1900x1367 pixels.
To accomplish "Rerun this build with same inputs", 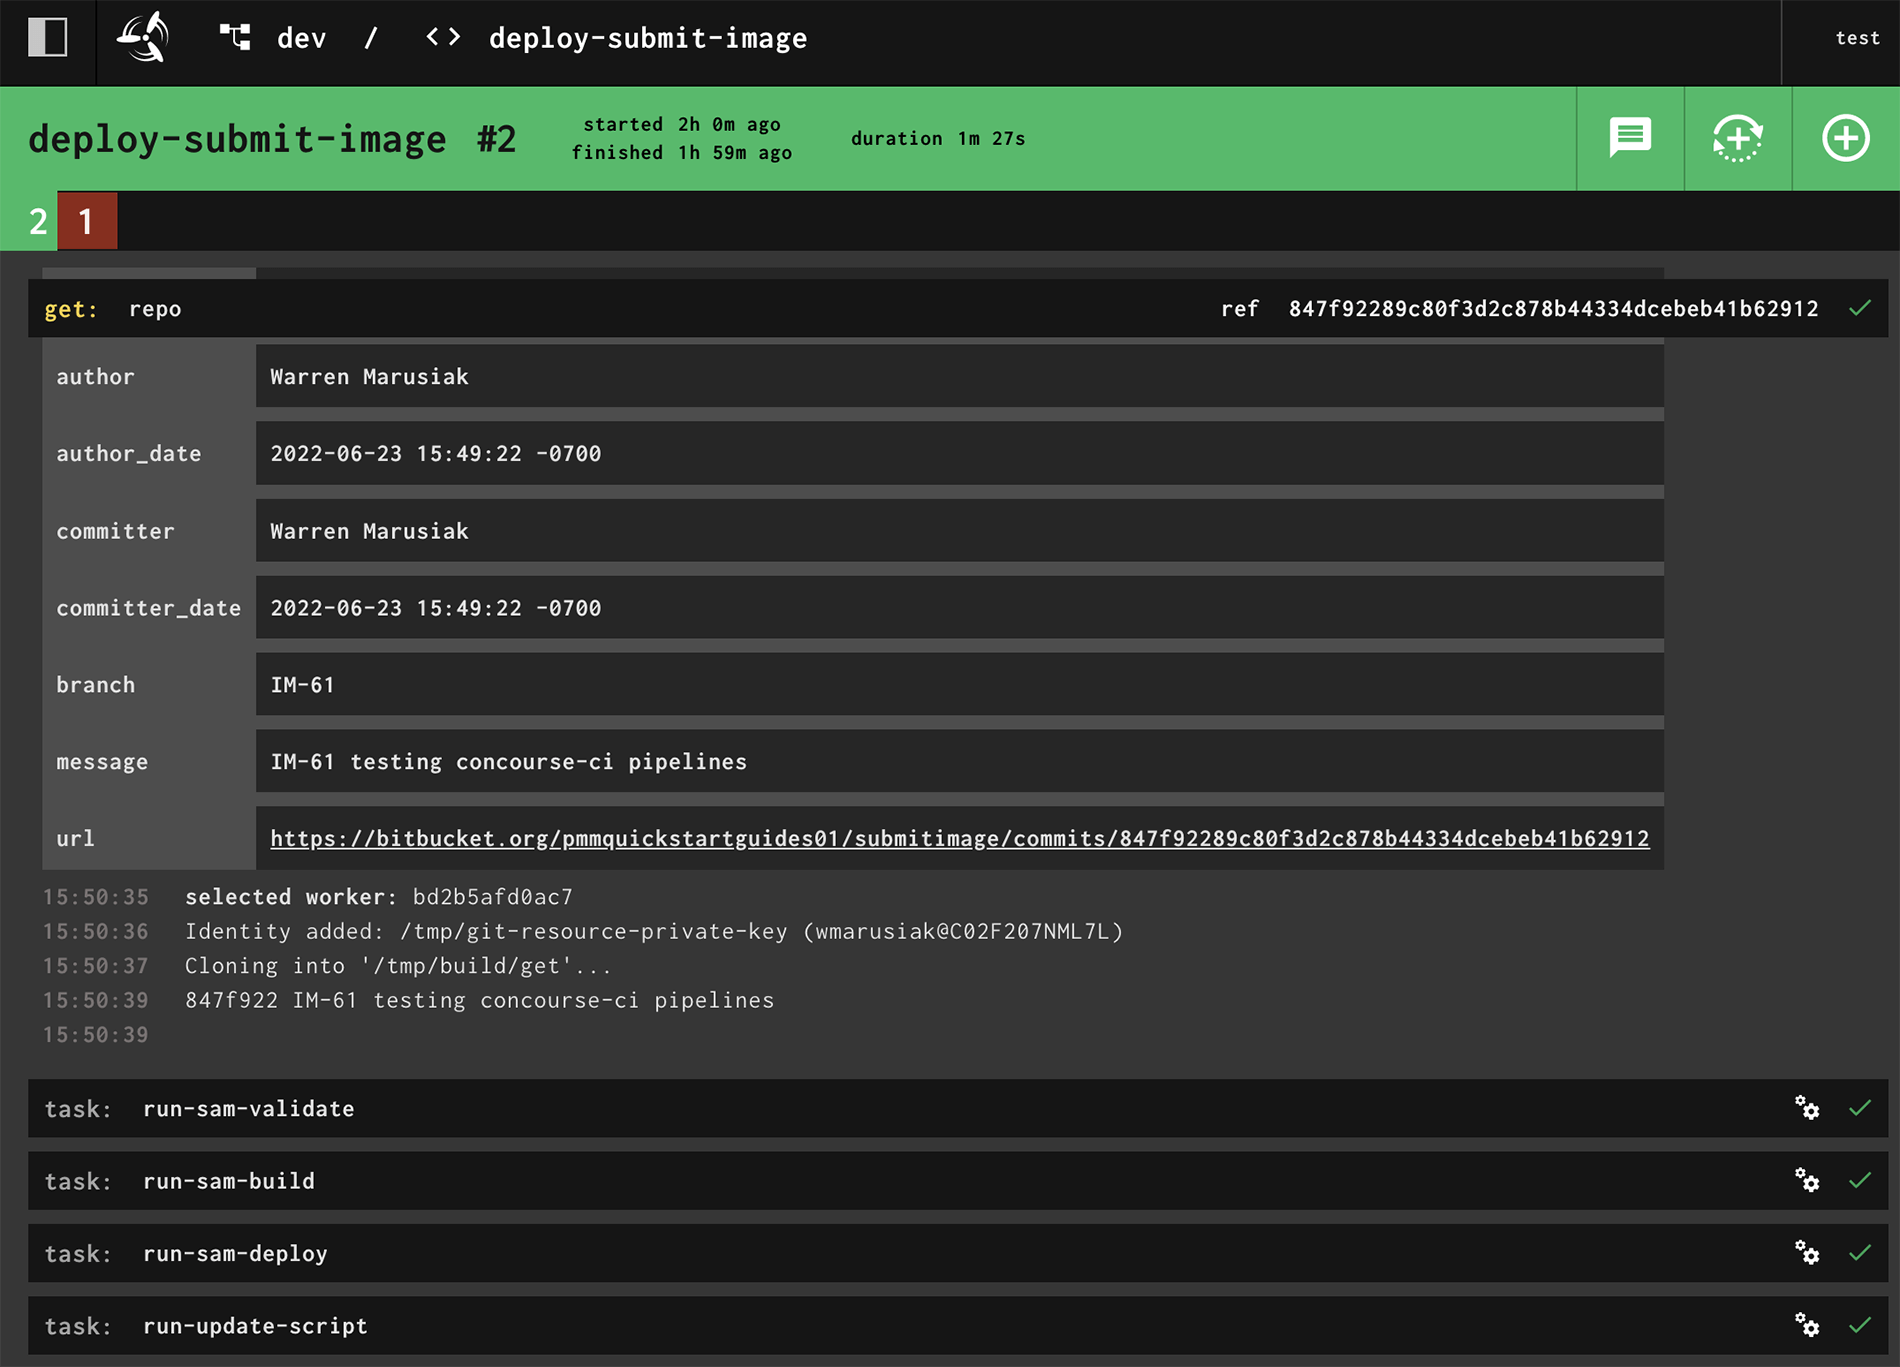I will point(1737,138).
